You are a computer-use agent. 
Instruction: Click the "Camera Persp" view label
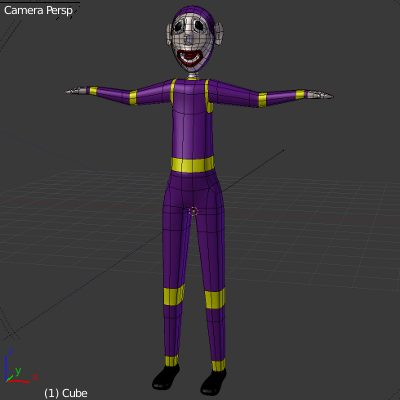click(x=38, y=10)
